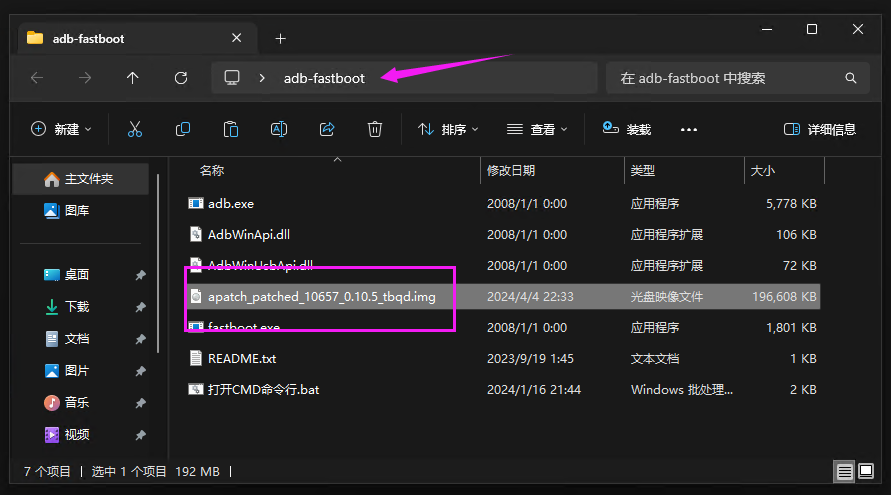Click the search box for adb-fastboot

click(x=728, y=78)
